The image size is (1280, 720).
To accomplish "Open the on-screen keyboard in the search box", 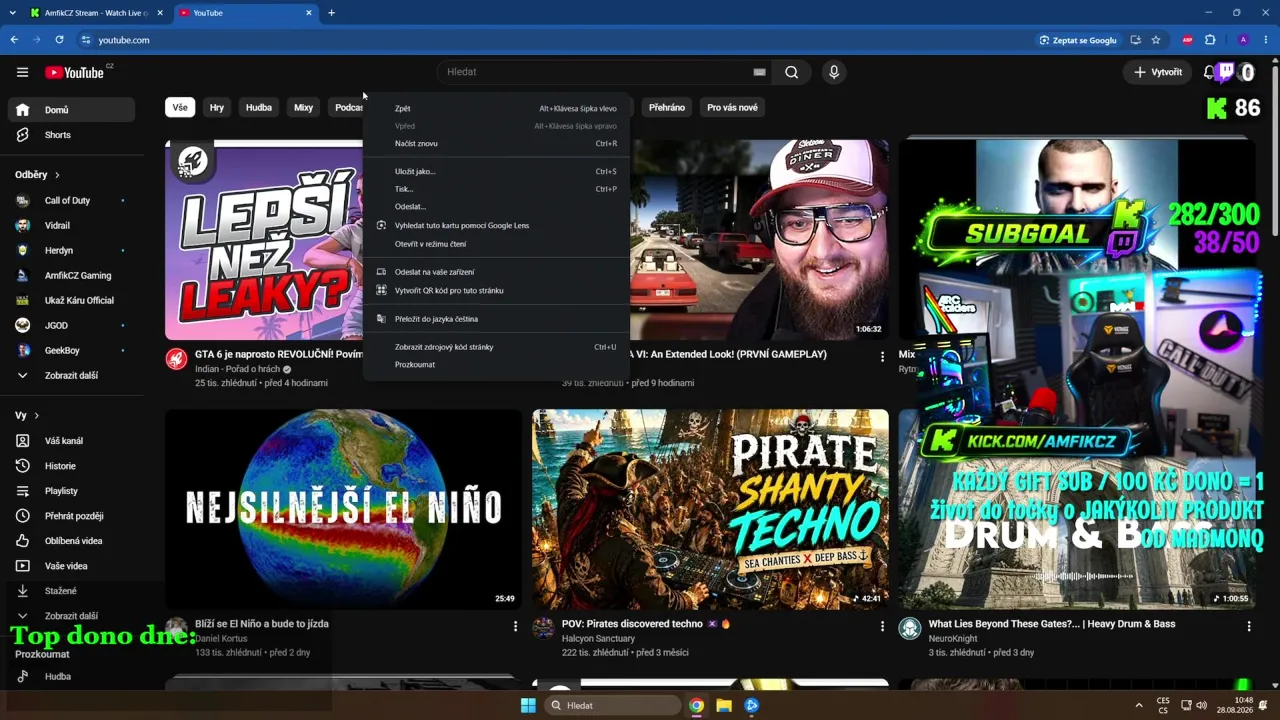I will click(x=759, y=72).
